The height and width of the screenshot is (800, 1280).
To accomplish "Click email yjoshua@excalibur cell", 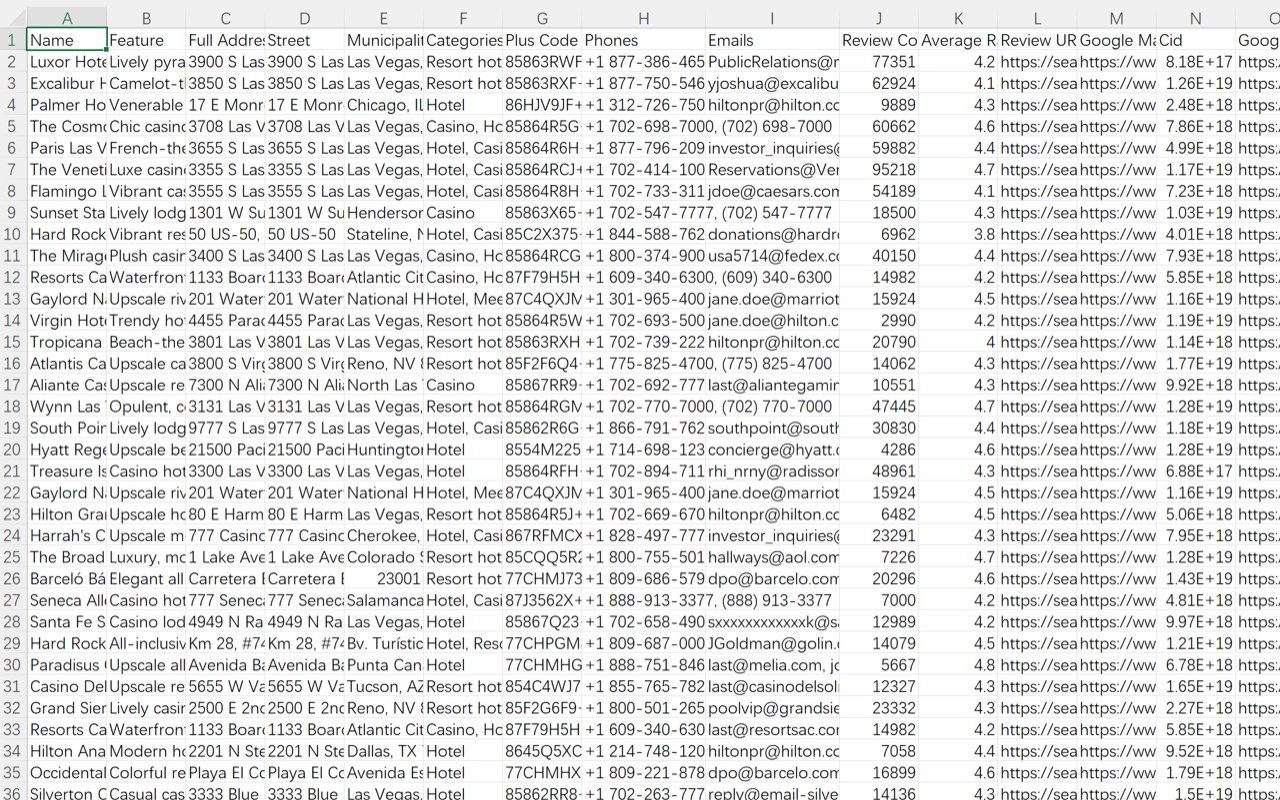I will click(772, 83).
